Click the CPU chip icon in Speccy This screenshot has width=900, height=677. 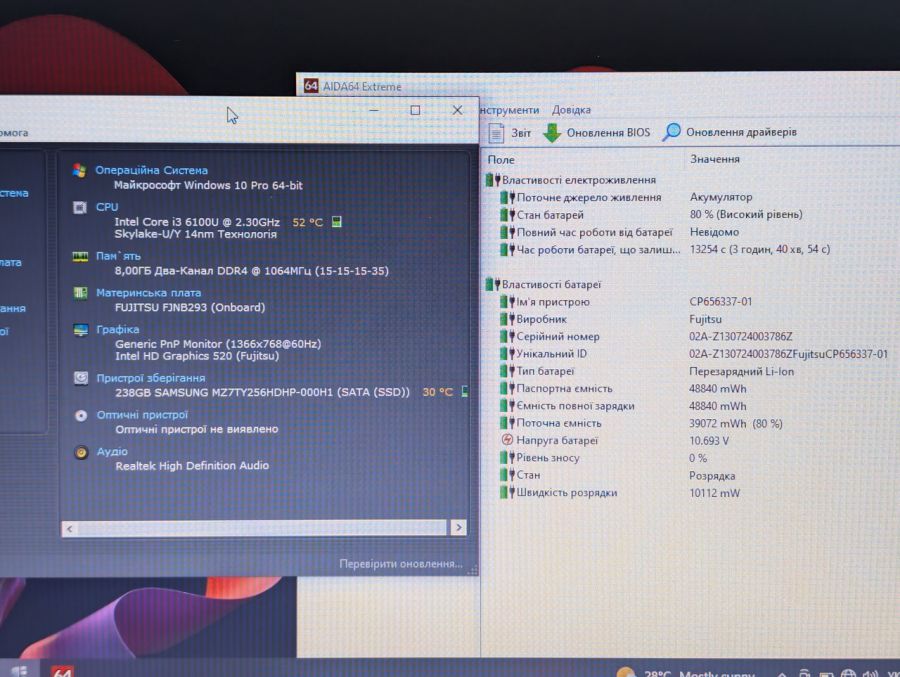tap(80, 207)
